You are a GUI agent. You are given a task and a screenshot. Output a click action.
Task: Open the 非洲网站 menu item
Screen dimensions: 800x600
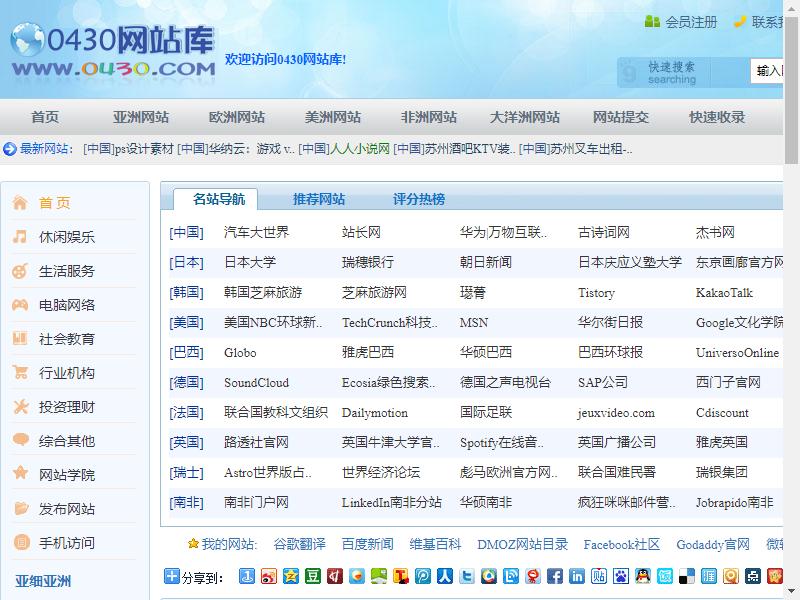pos(429,117)
